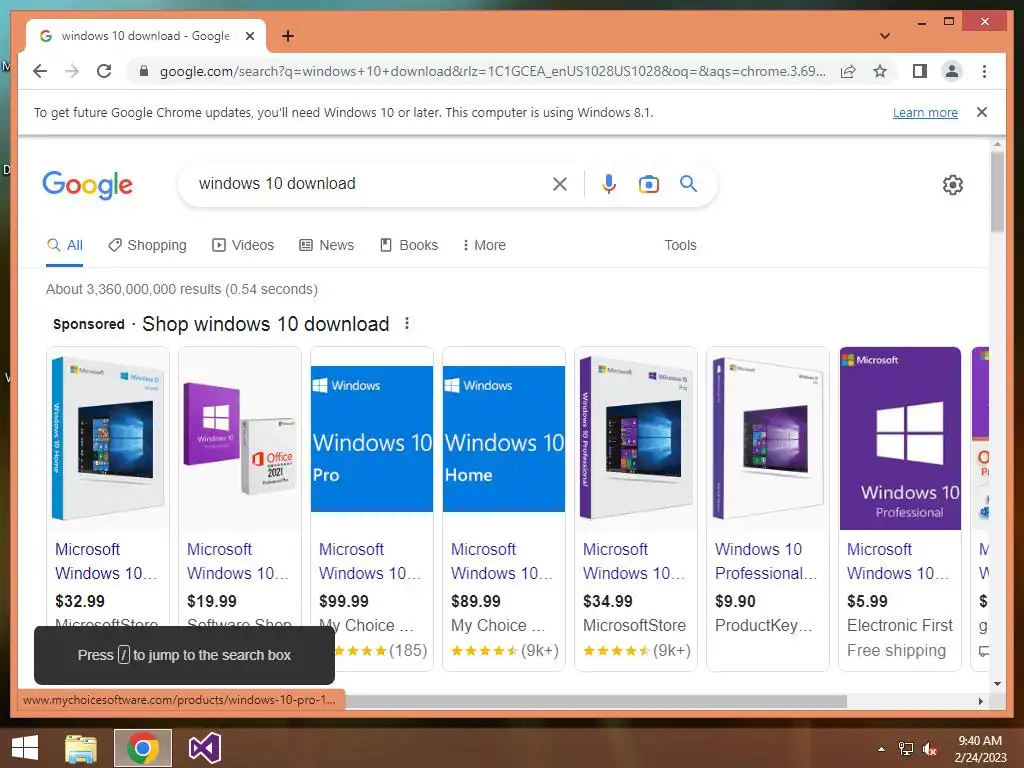Image resolution: width=1024 pixels, height=768 pixels.
Task: Open the $32.99 Windows 10 Home box image
Action: click(x=108, y=438)
